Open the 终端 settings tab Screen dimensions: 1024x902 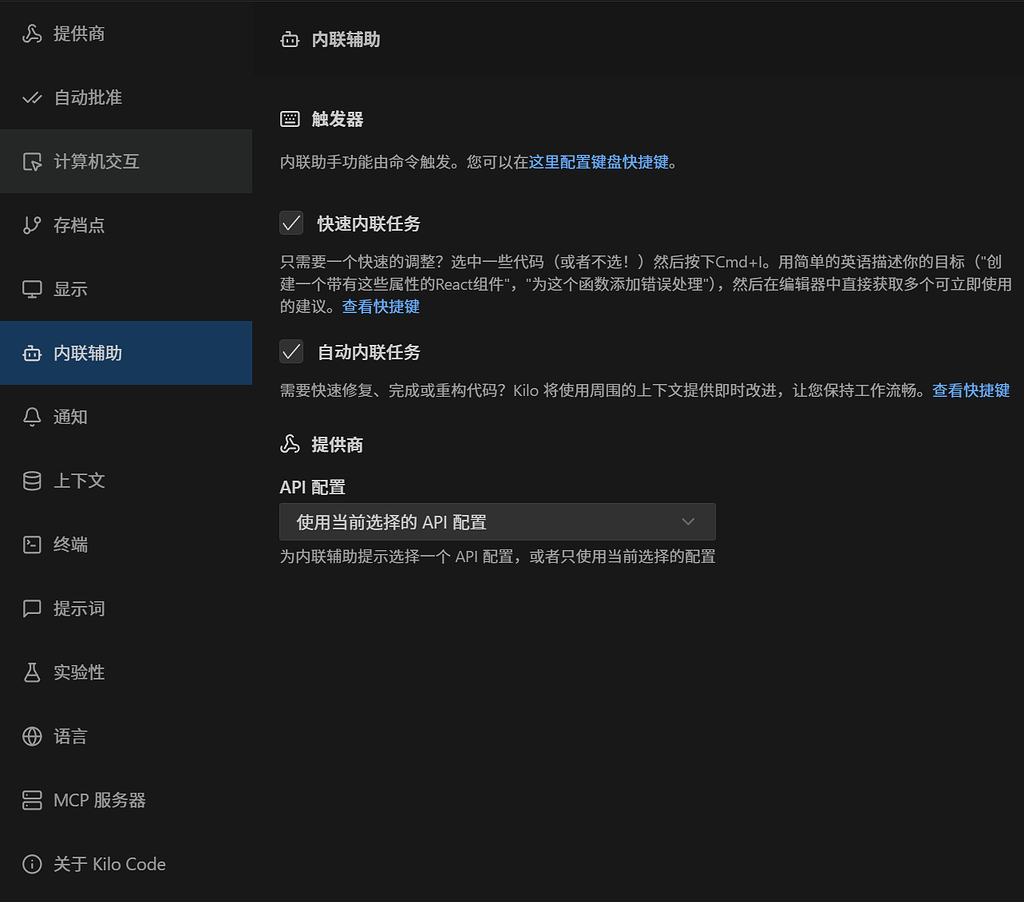pyautogui.click(x=126, y=545)
